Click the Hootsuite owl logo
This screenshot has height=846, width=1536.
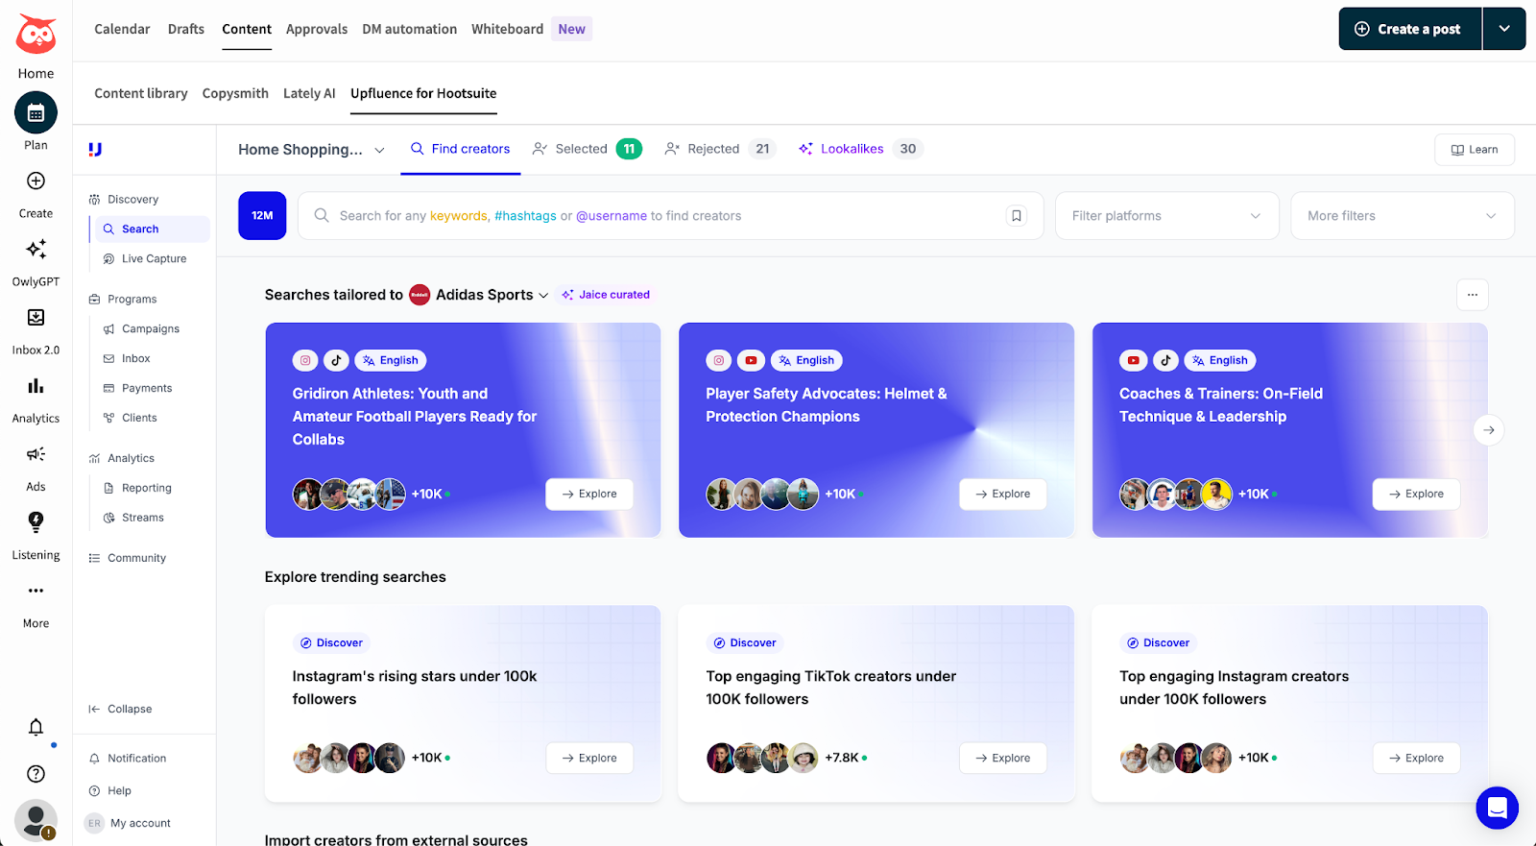pyautogui.click(x=36, y=35)
